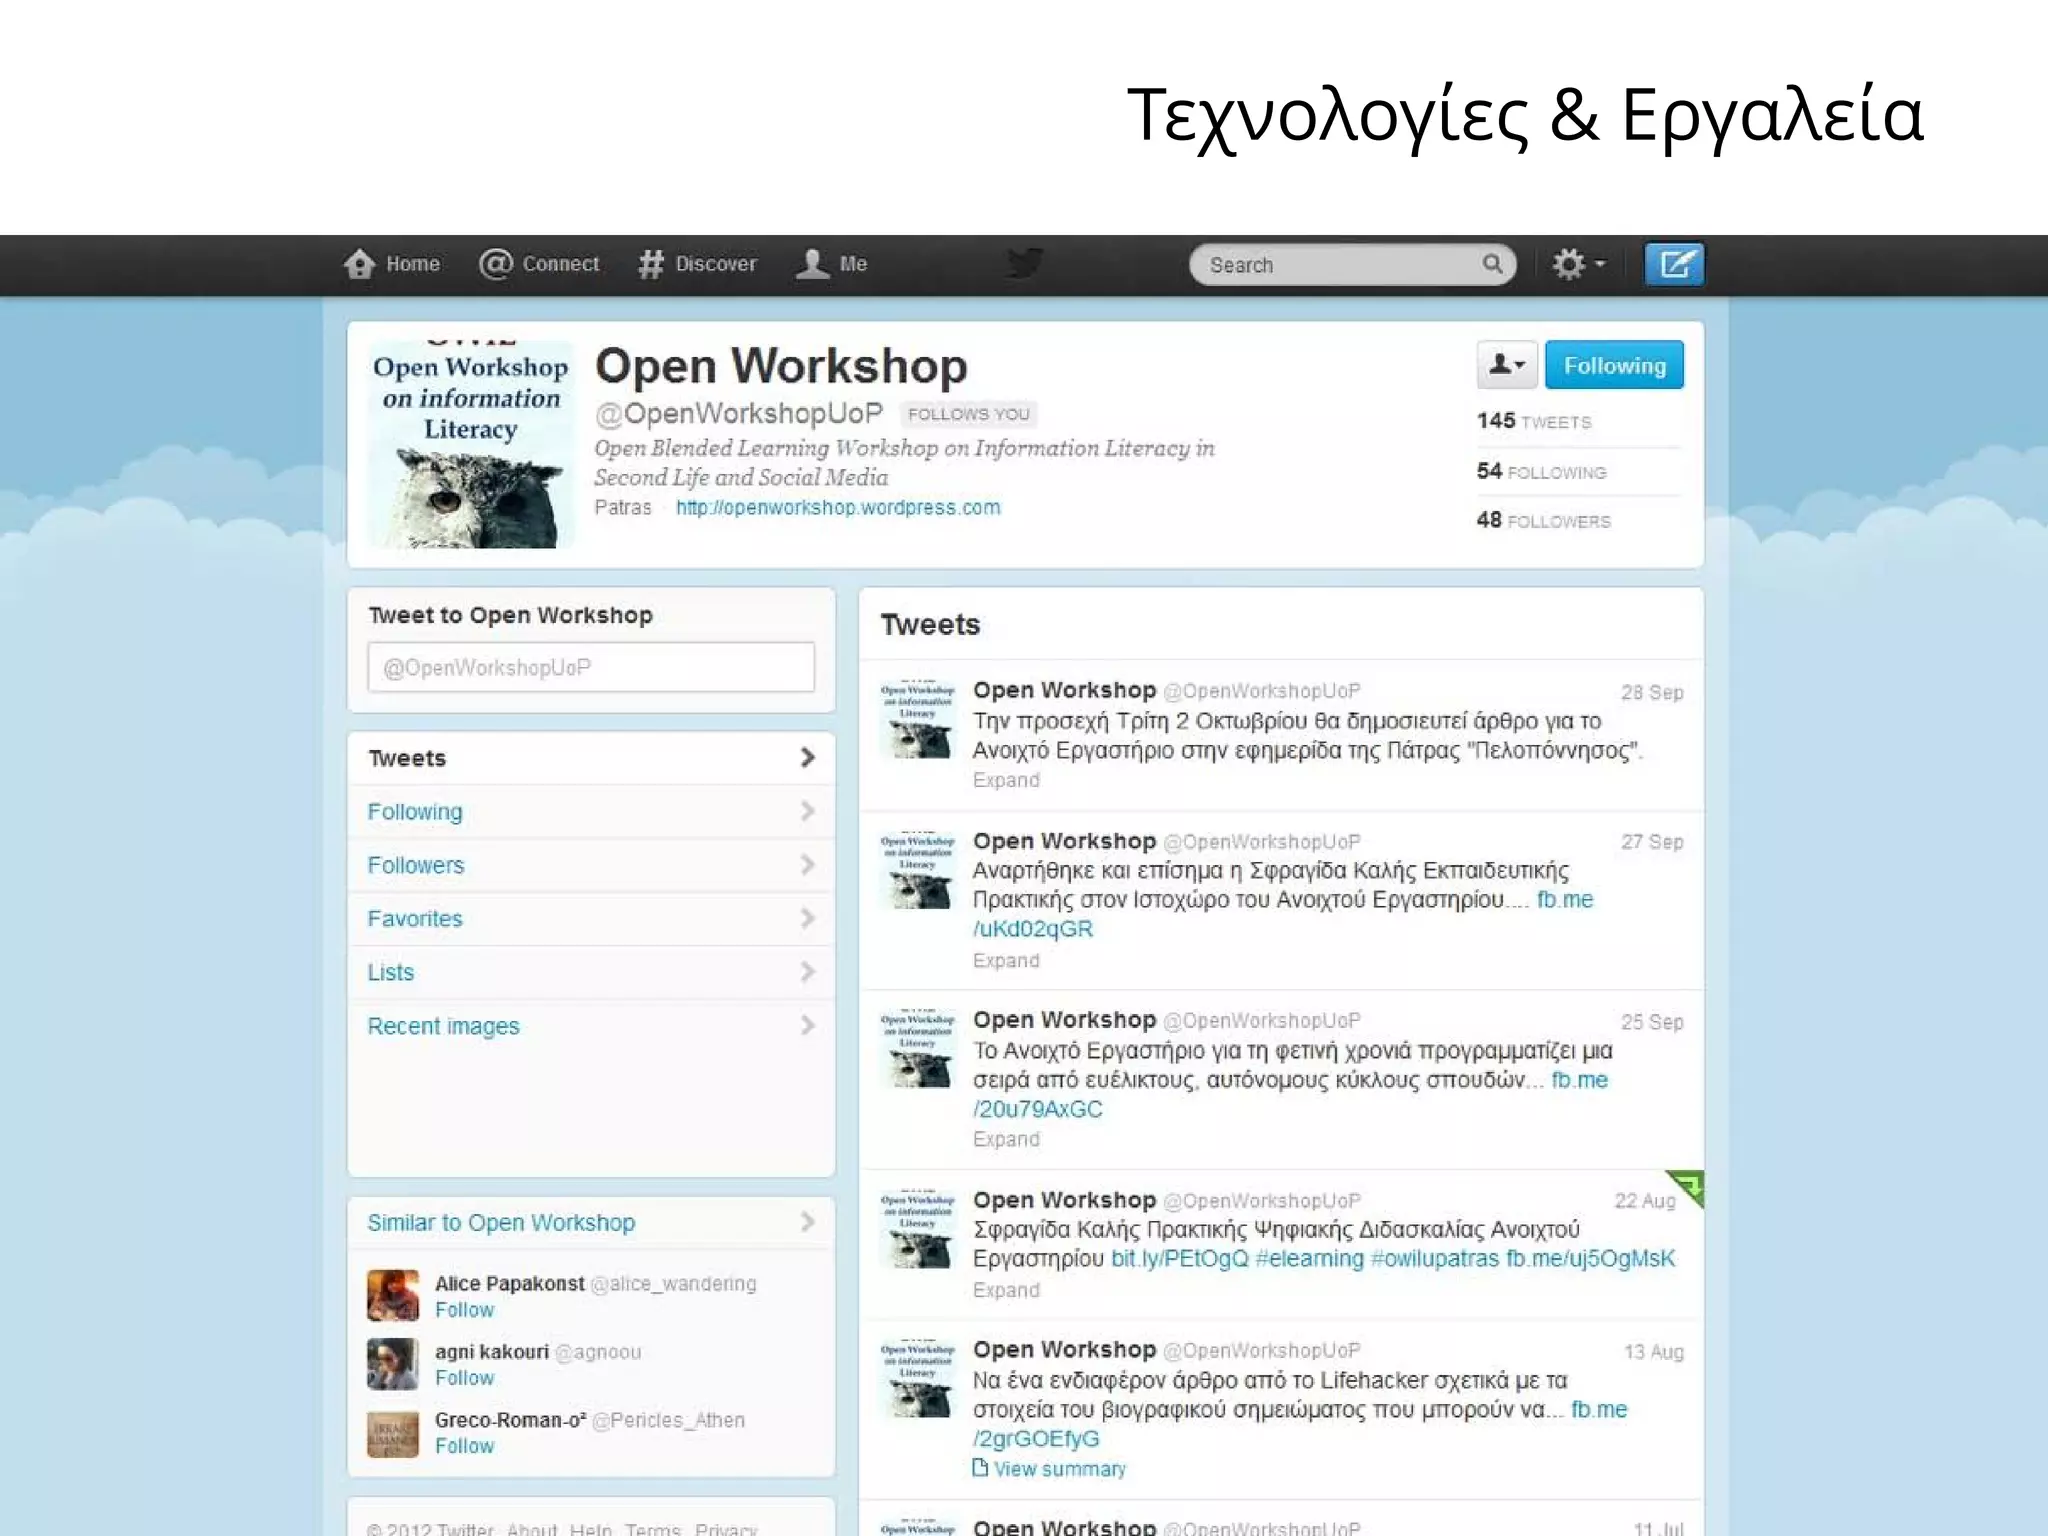Select Favorites in the sidebar menu
The image size is (2048, 1536).
(415, 919)
